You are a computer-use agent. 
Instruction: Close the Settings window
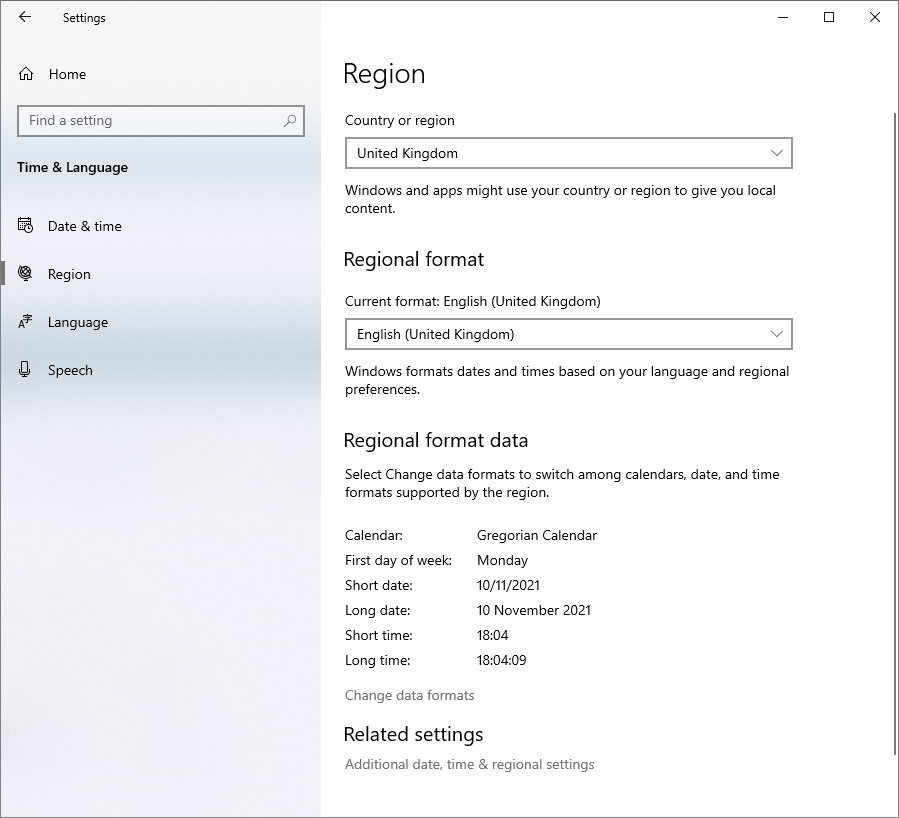click(875, 17)
